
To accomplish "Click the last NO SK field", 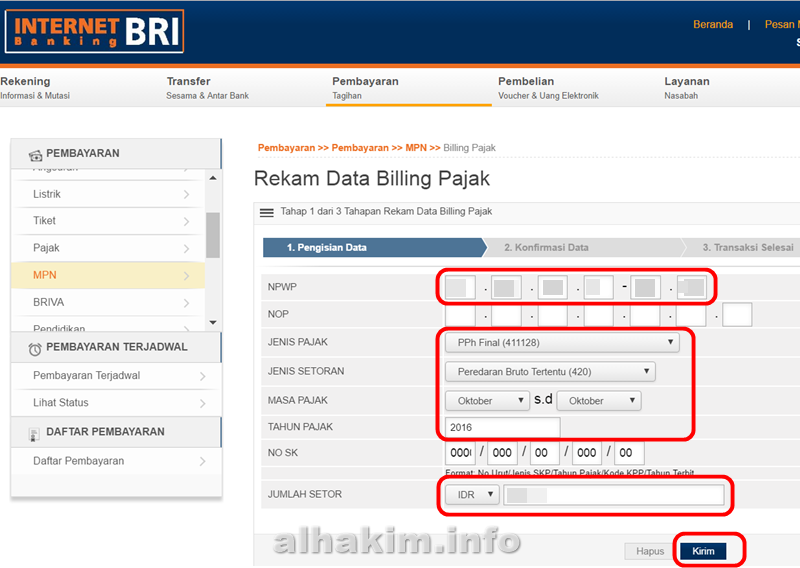I will pyautogui.click(x=630, y=453).
